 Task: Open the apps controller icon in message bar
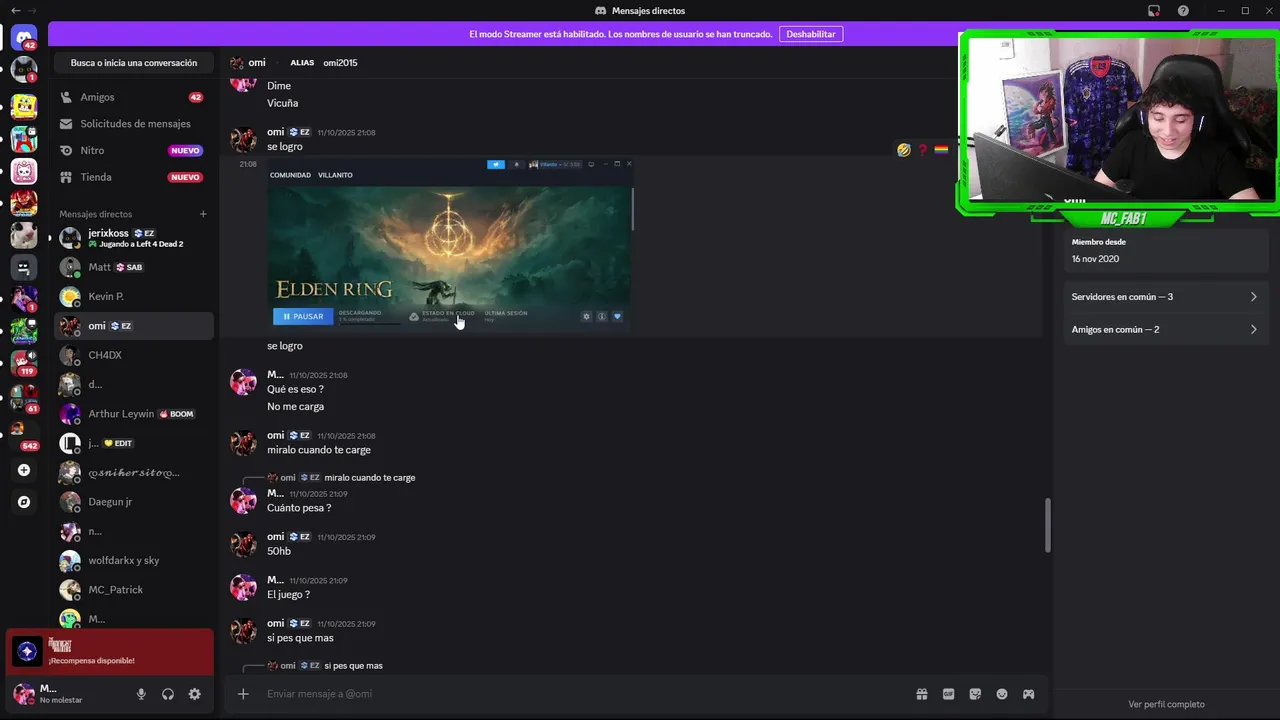tap(1028, 694)
